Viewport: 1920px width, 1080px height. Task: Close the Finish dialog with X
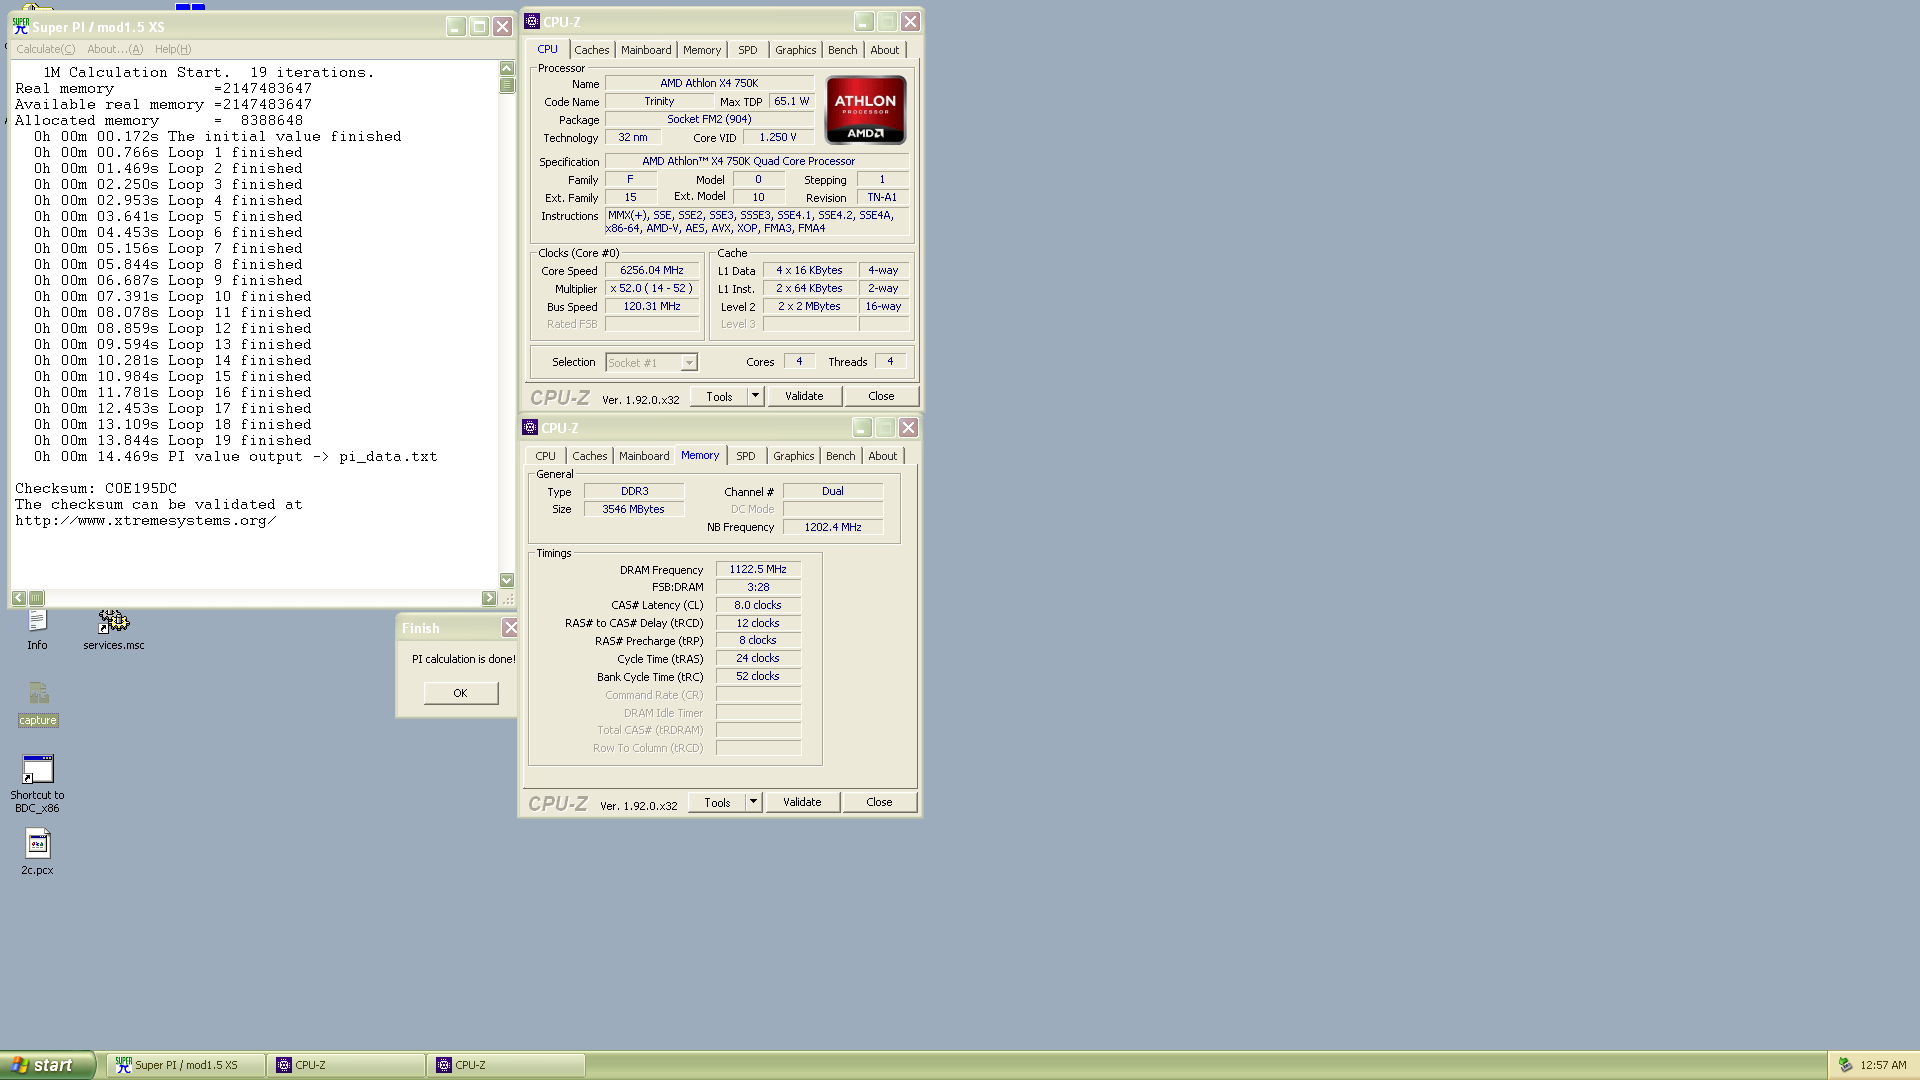[x=510, y=628]
